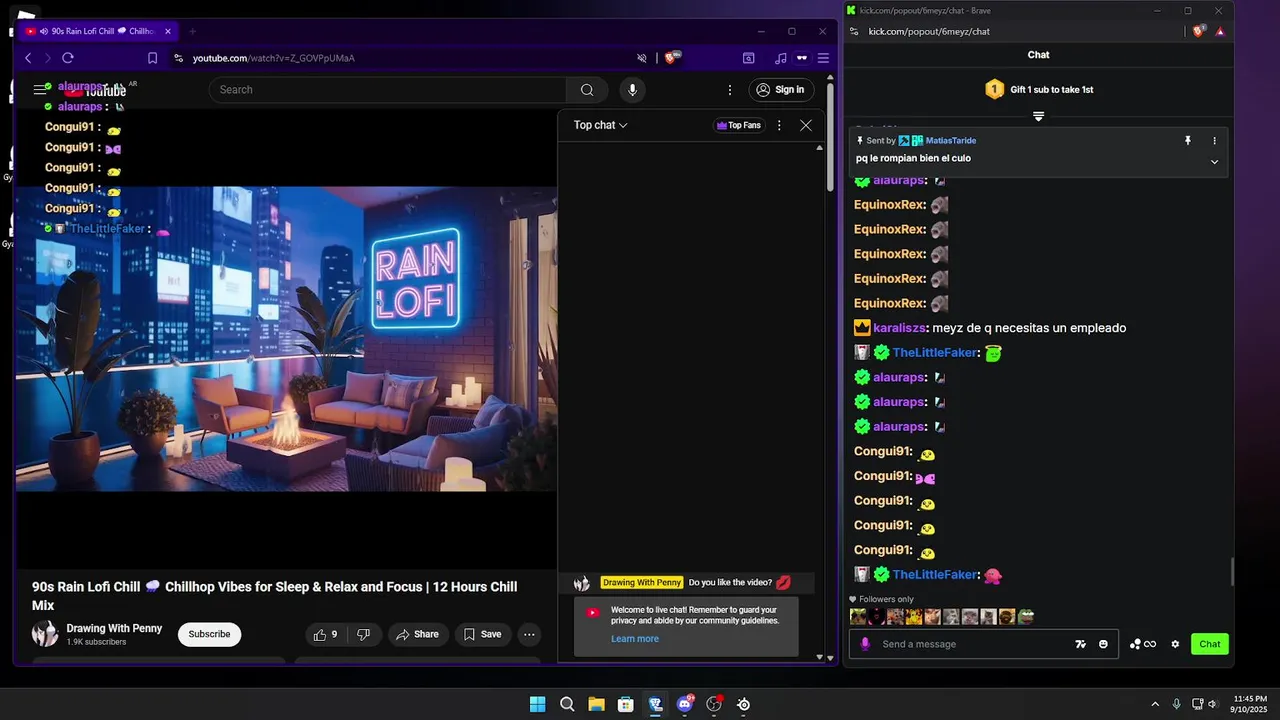The width and height of the screenshot is (1280, 720).
Task: Reload the YouTube page in the browser
Action: tap(68, 58)
